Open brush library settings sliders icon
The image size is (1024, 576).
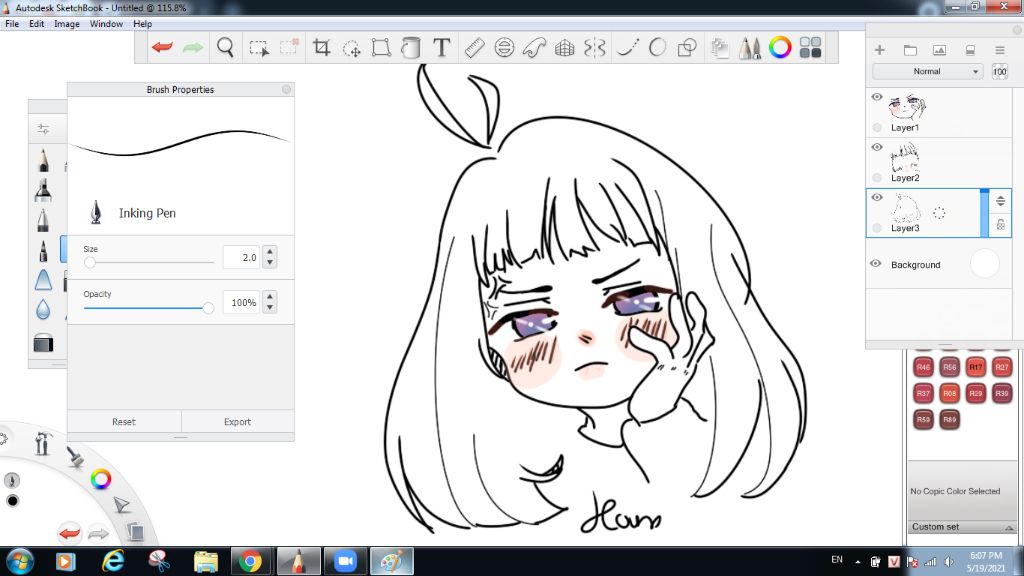pyautogui.click(x=43, y=128)
